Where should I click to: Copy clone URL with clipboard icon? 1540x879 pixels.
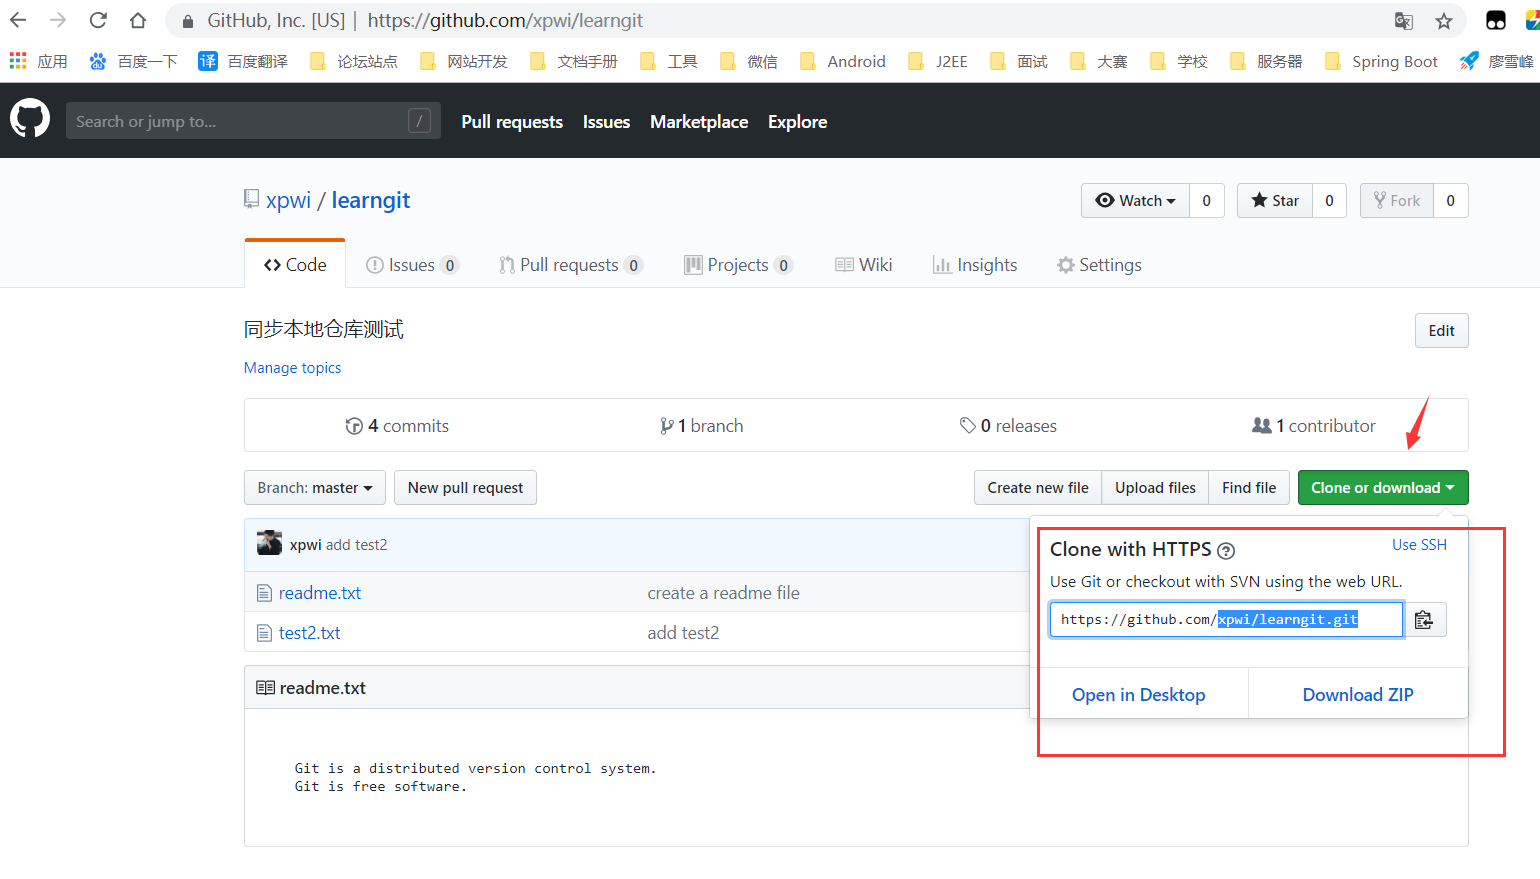pyautogui.click(x=1425, y=620)
